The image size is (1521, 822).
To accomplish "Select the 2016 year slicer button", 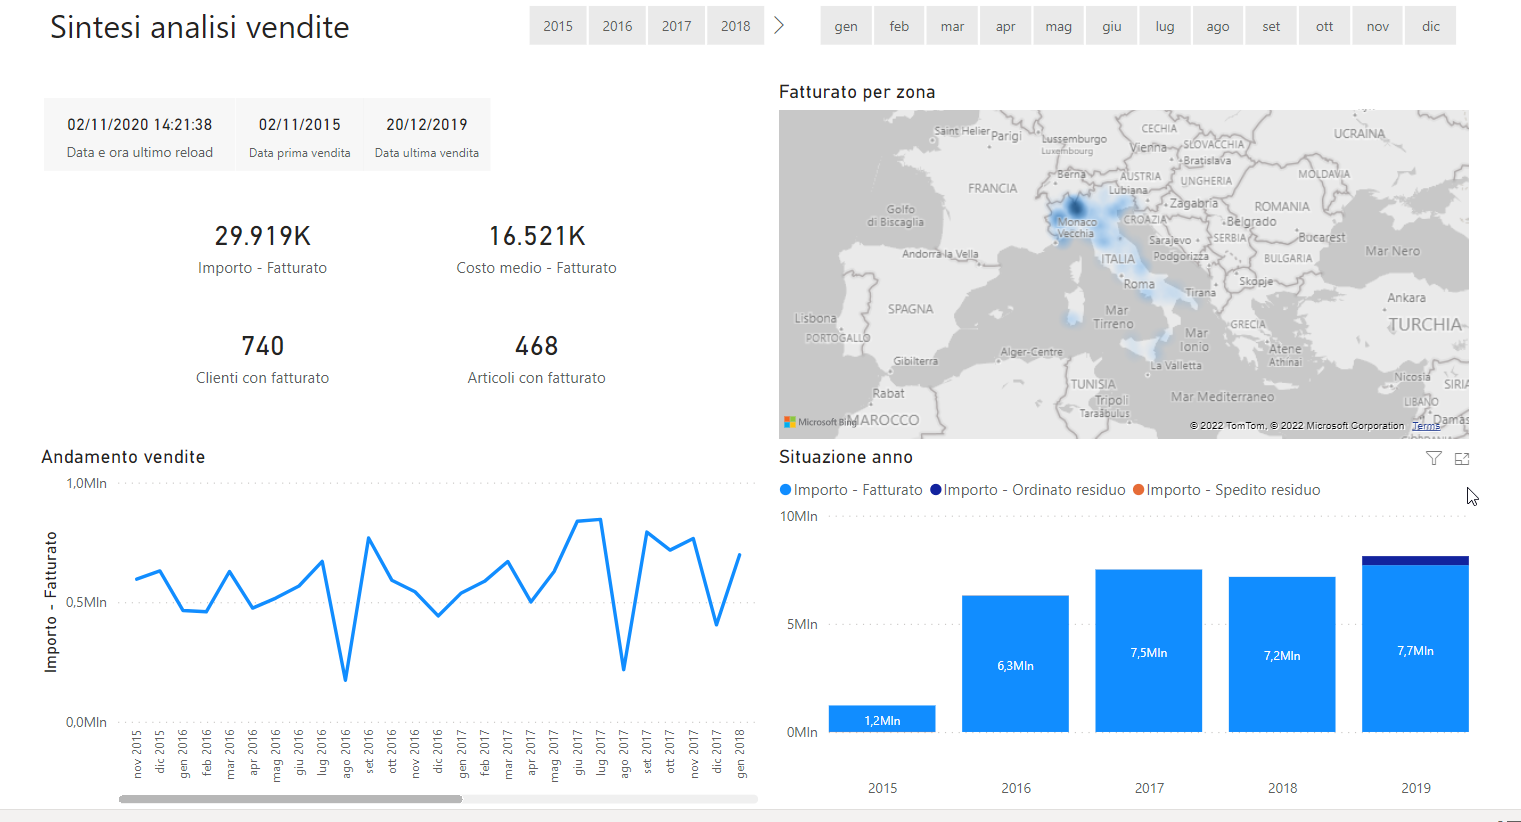I will click(x=617, y=26).
